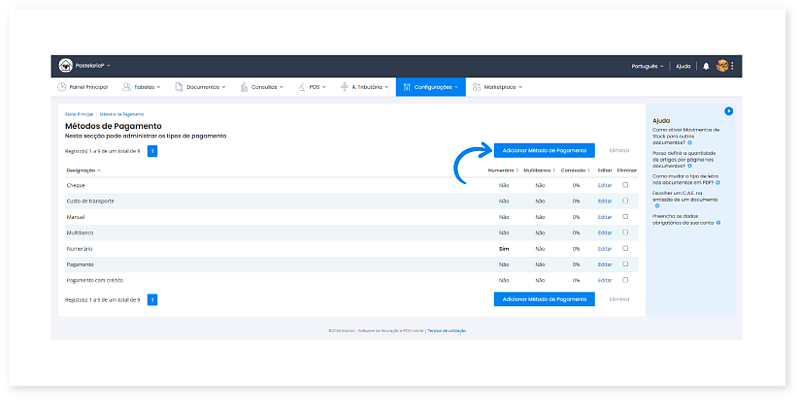Screen dimensions: 800x401
Task: Select the Eliminar checkbox for Multibanco row
Action: [626, 232]
